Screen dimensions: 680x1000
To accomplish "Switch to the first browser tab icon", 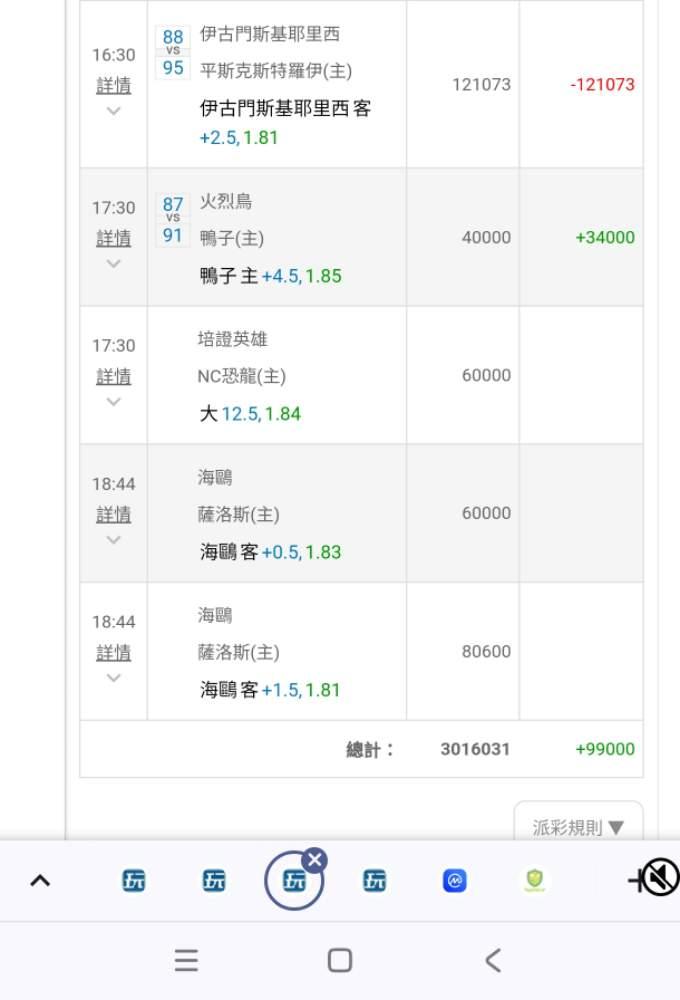I will 134,881.
